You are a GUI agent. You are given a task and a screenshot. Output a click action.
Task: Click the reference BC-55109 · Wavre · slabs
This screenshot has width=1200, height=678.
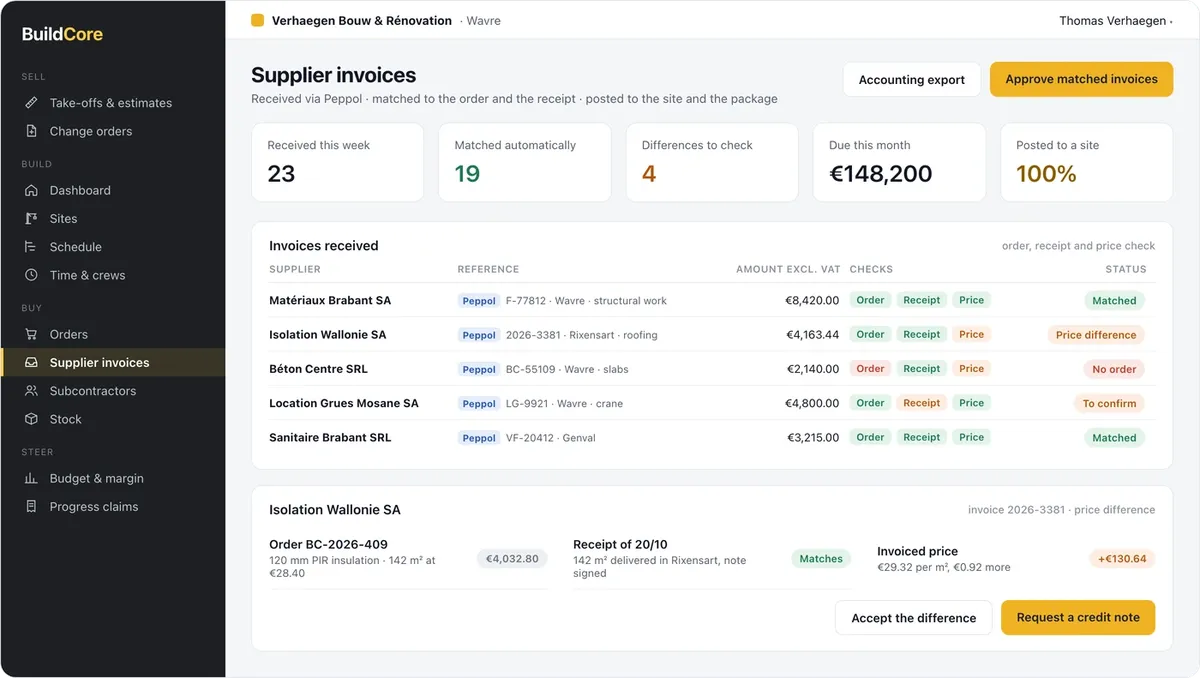tap(567, 370)
